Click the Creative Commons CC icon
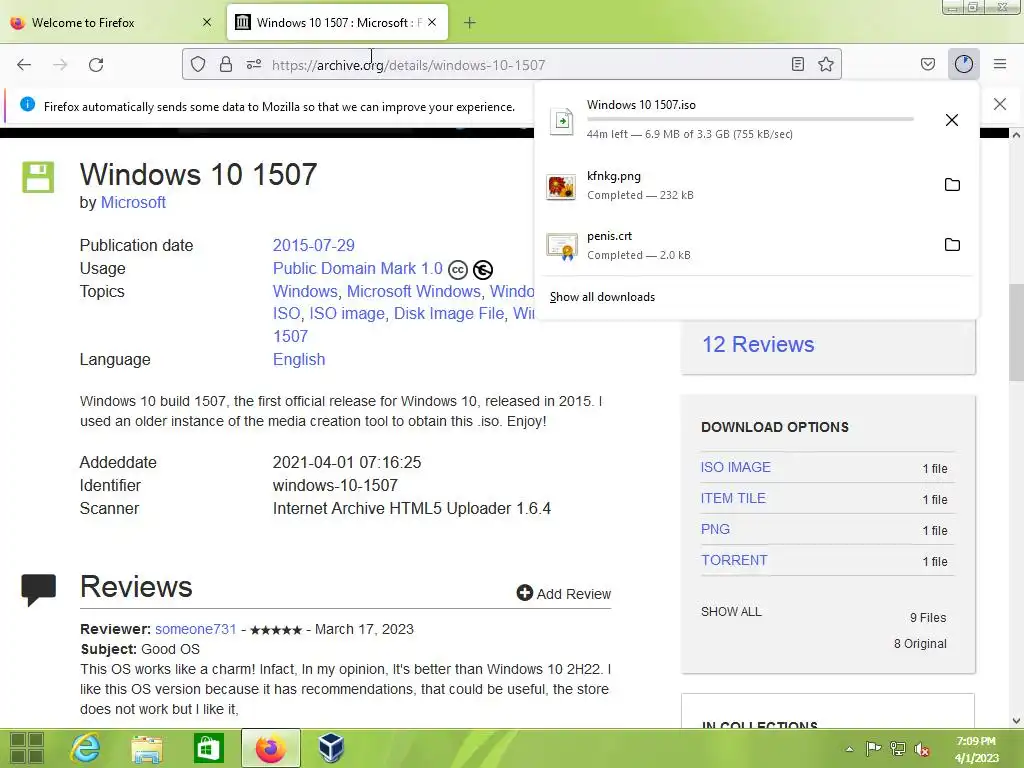The height and width of the screenshot is (768, 1024). pos(458,270)
